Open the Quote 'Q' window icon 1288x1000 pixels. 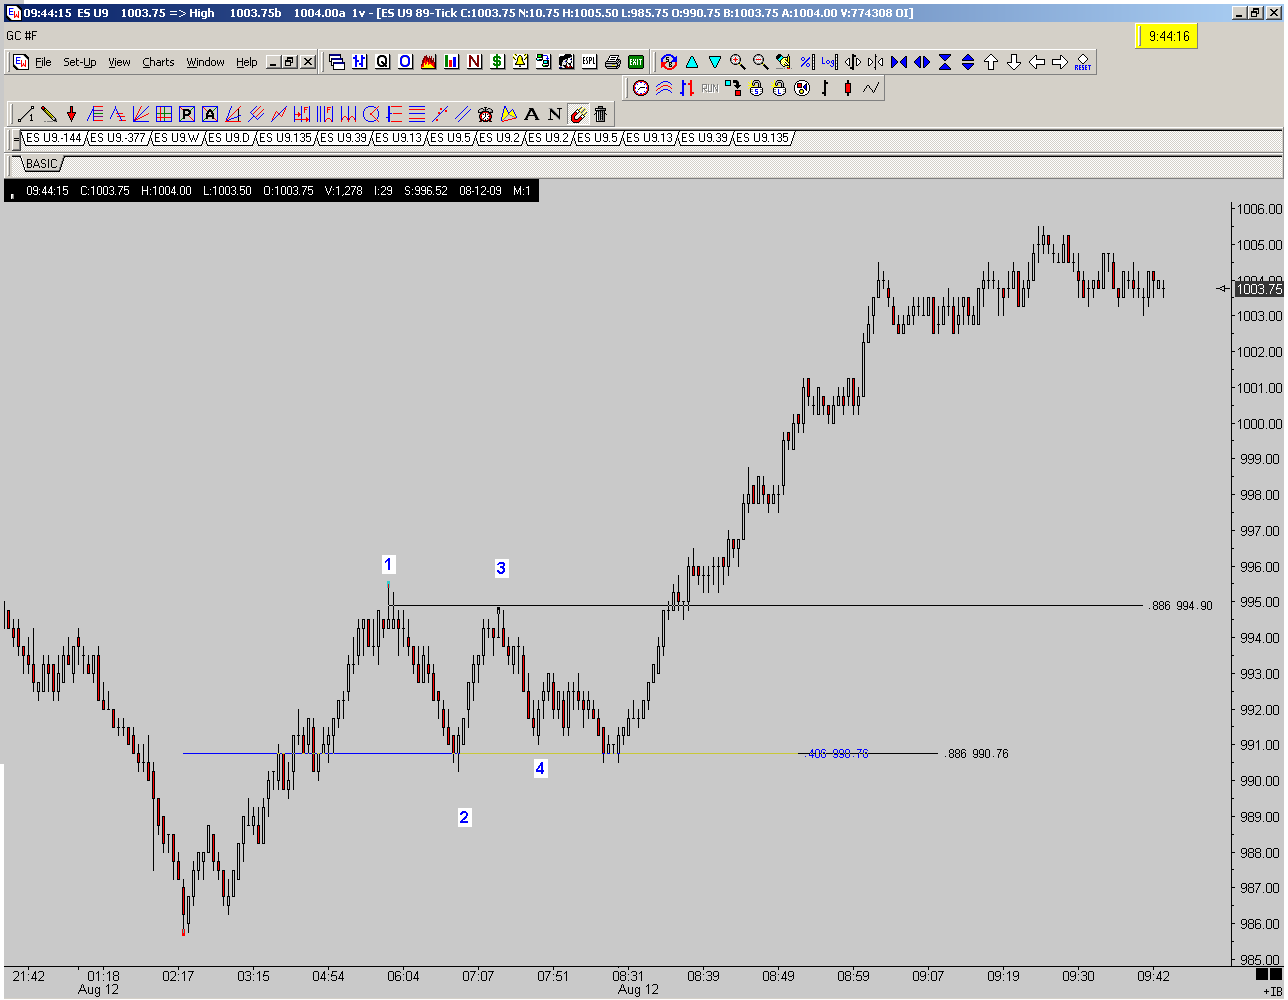pos(382,62)
